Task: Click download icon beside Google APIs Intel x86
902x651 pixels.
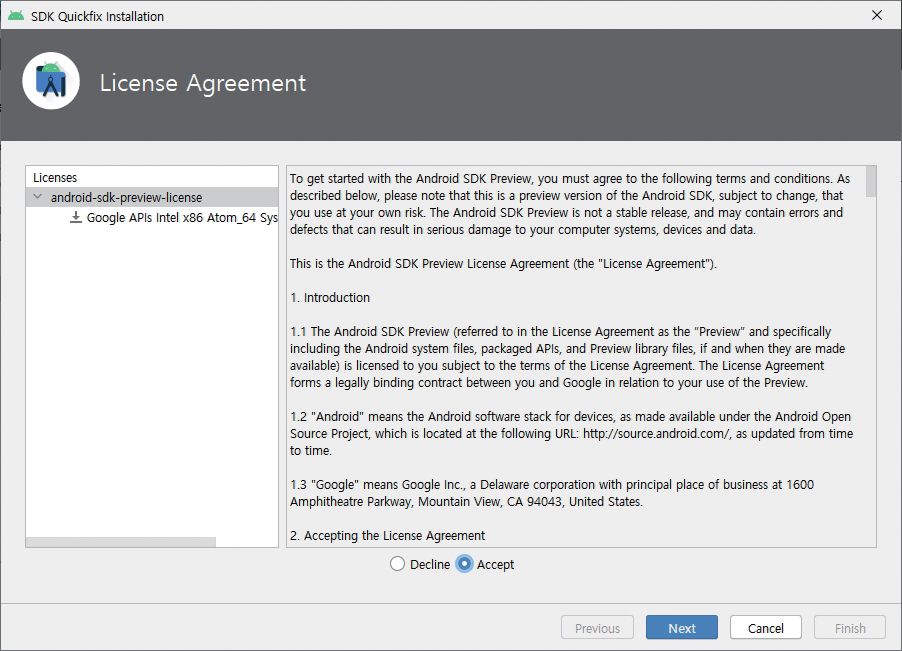Action: point(75,217)
